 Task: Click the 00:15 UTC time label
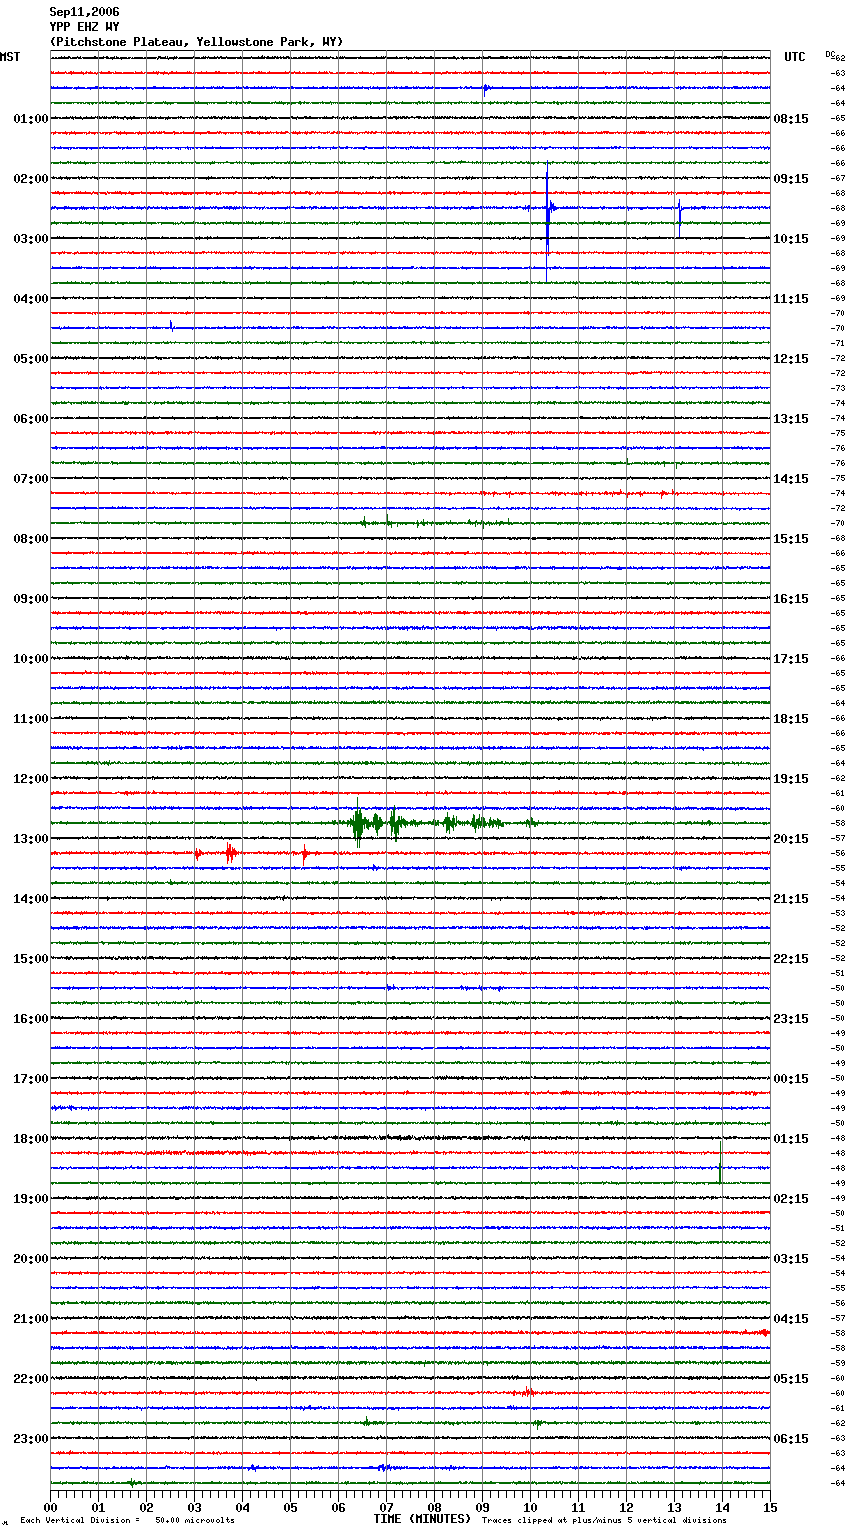pyautogui.click(x=791, y=1079)
